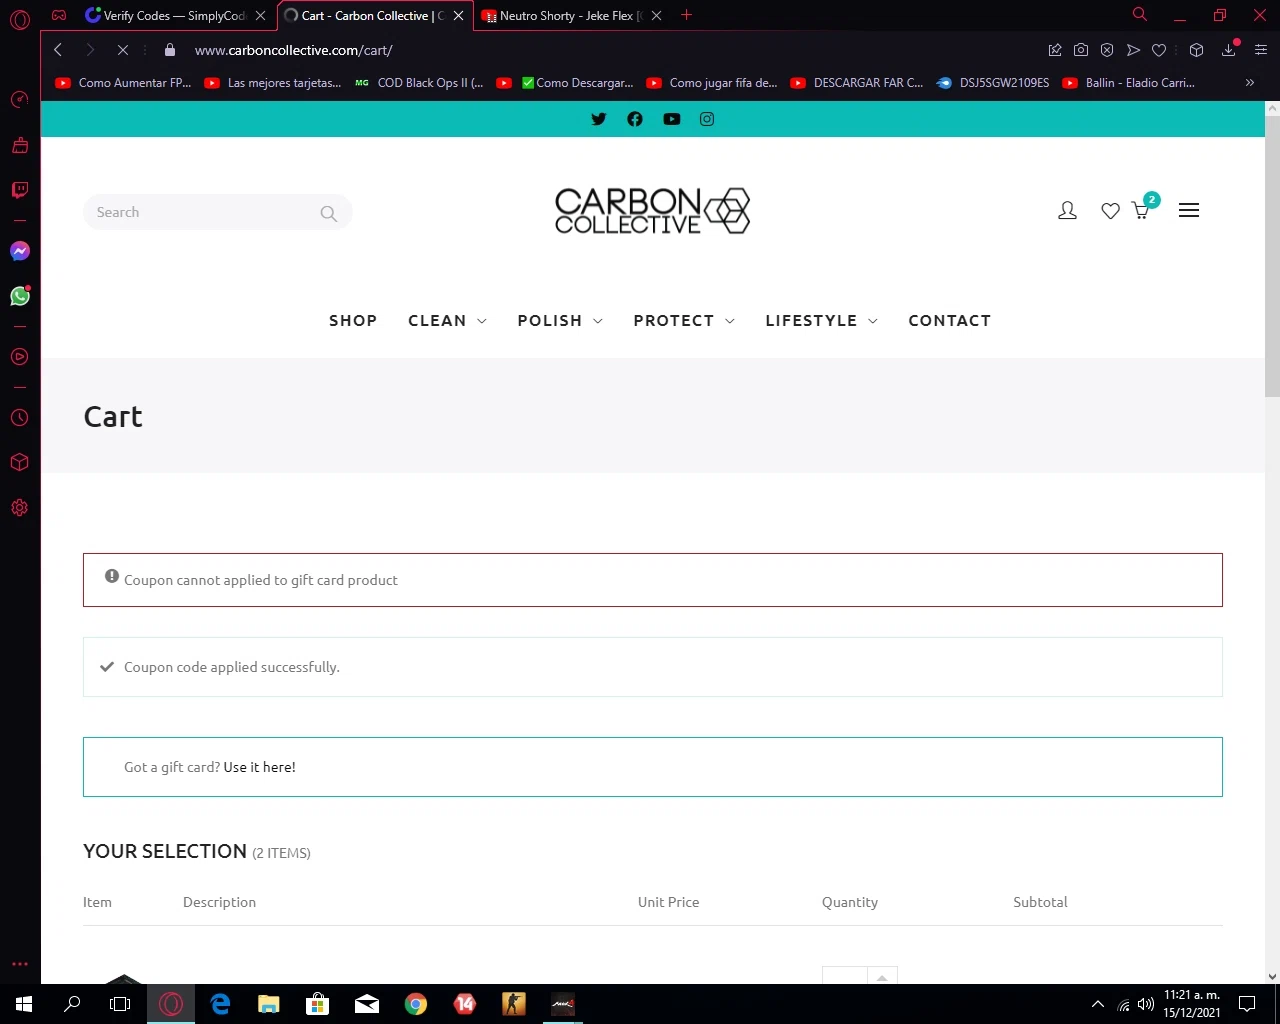Image resolution: width=1280 pixels, height=1024 pixels.
Task: Open the volume control tray icon
Action: (1146, 1004)
